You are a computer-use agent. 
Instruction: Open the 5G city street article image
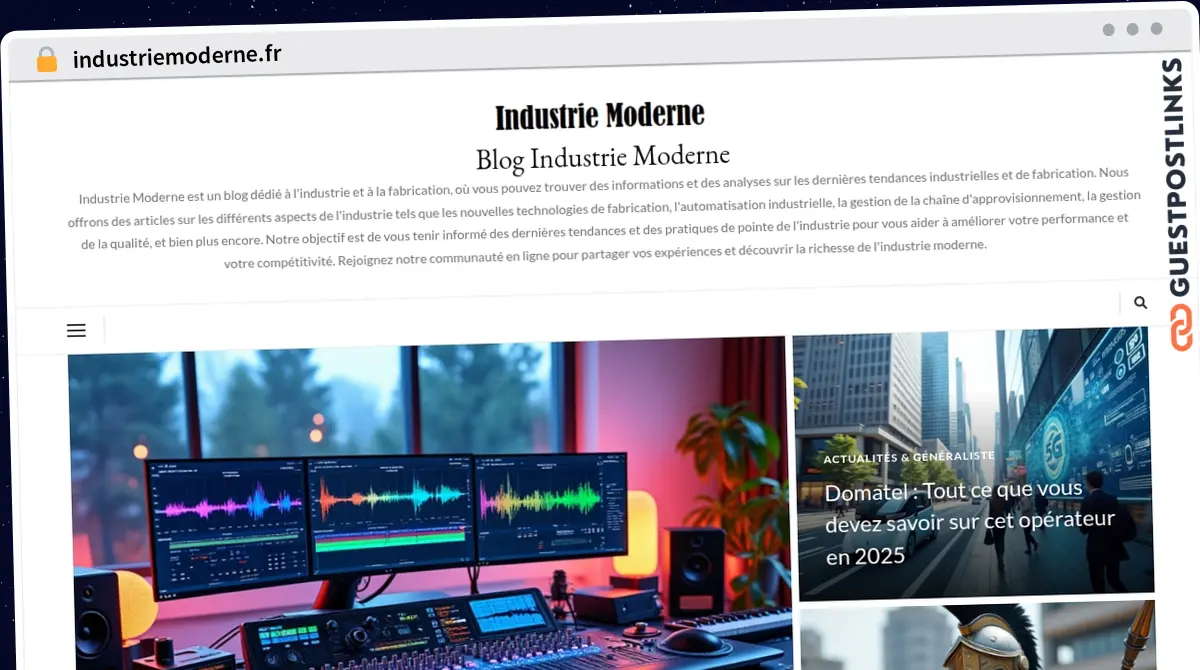point(973,463)
